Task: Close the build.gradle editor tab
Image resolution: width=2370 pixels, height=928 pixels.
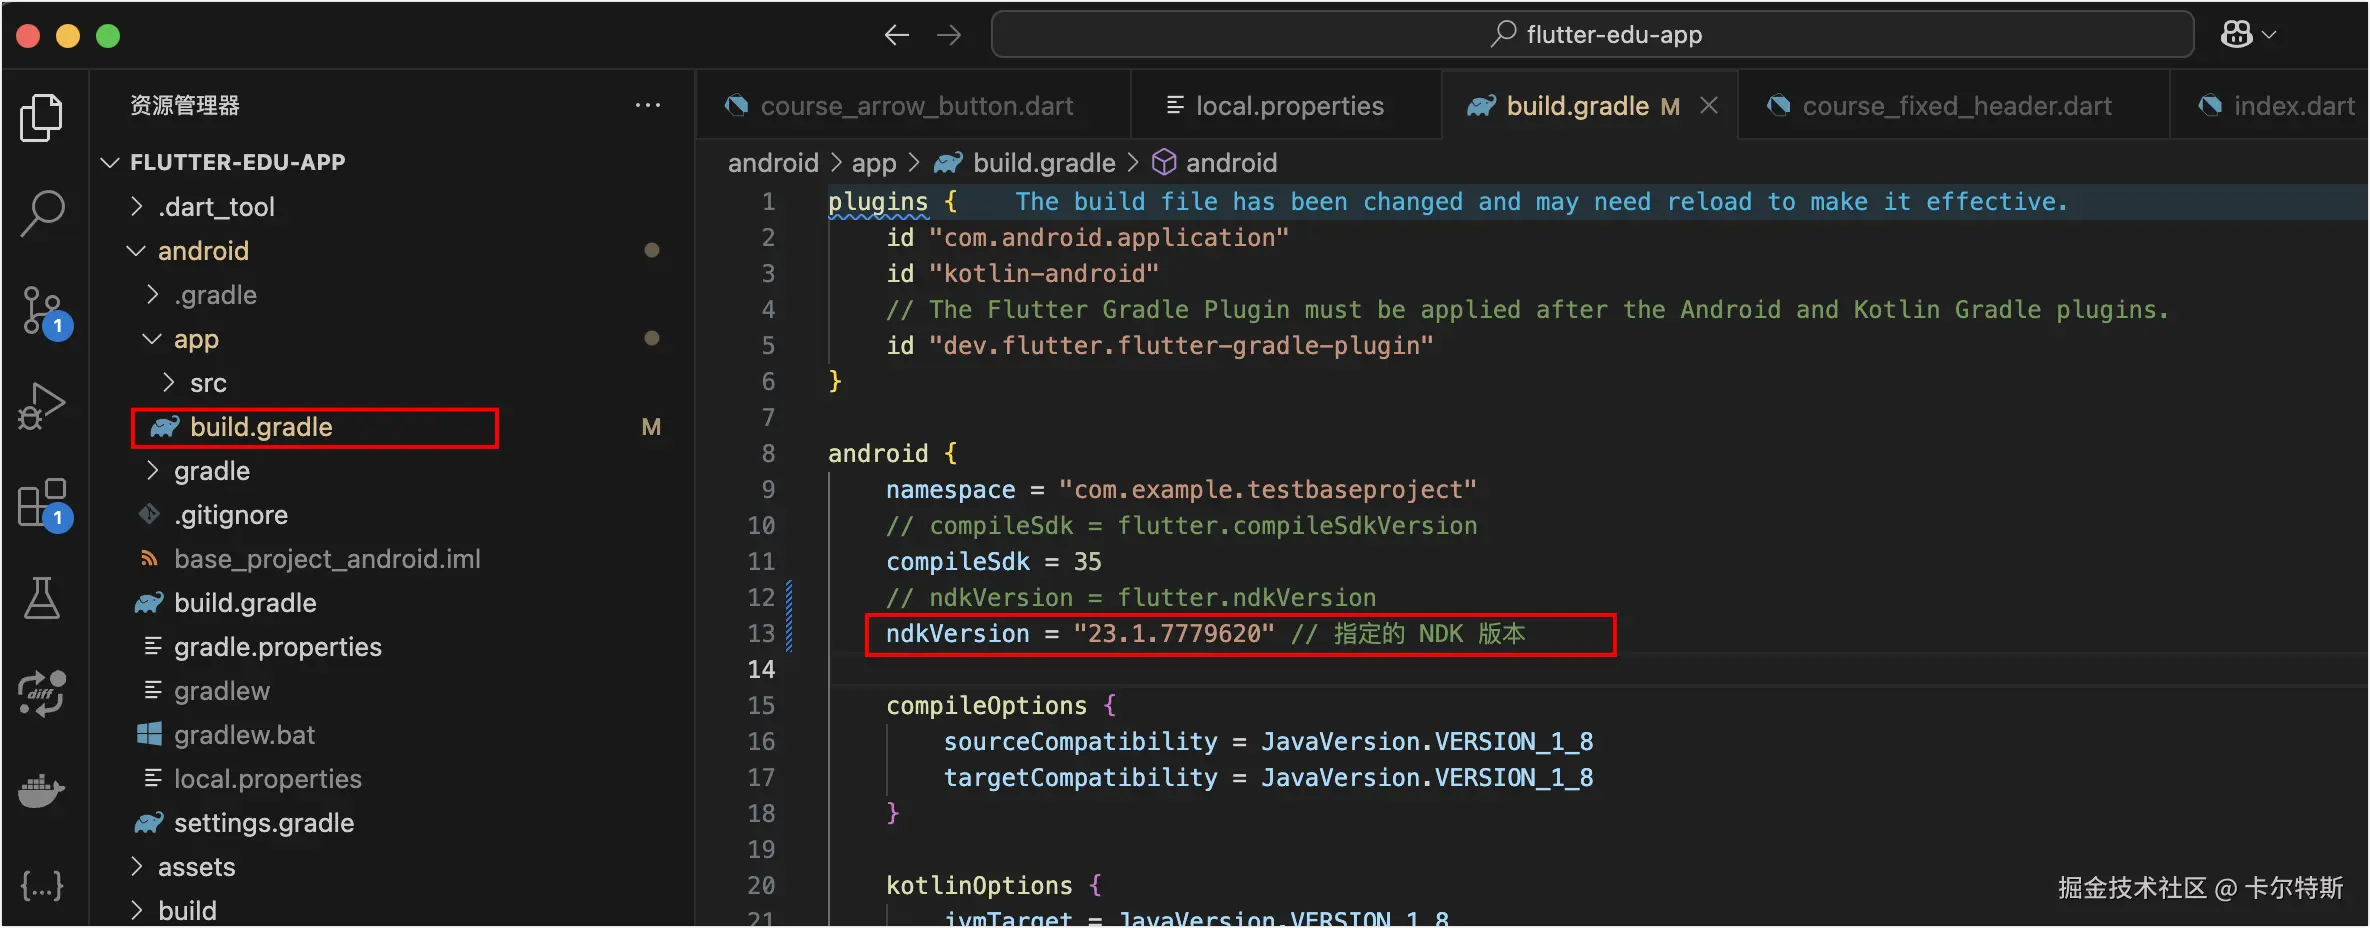Action: tap(1709, 105)
